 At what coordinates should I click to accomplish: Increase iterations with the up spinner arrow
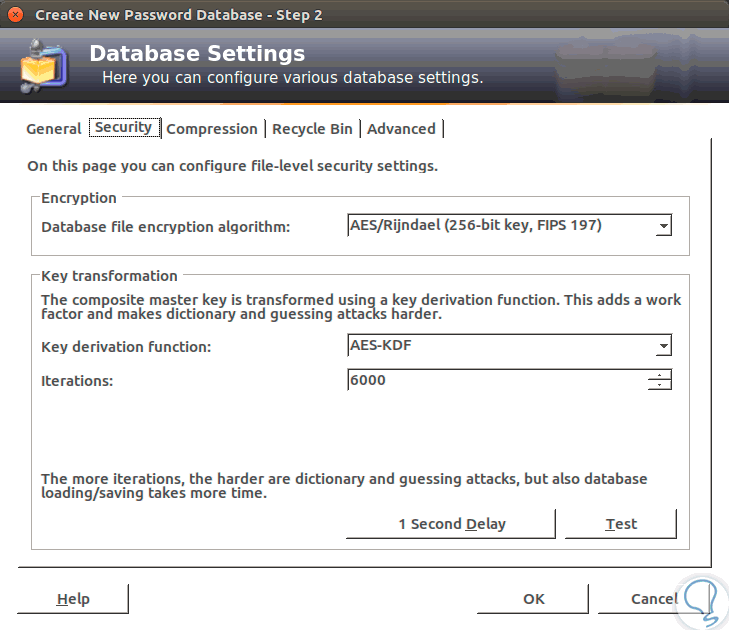pyautogui.click(x=660, y=375)
